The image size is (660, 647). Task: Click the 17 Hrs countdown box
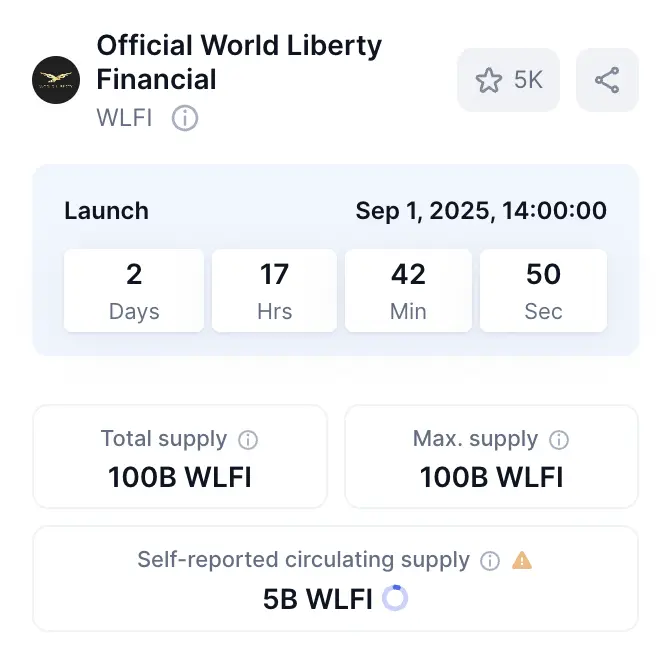(274, 290)
